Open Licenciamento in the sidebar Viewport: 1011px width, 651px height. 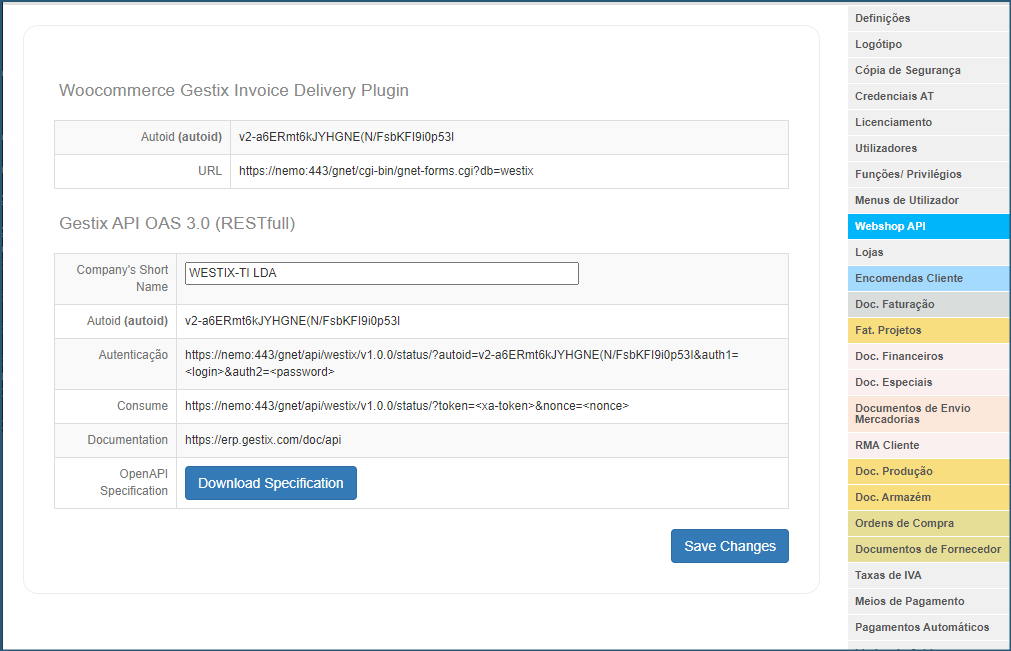coord(928,122)
